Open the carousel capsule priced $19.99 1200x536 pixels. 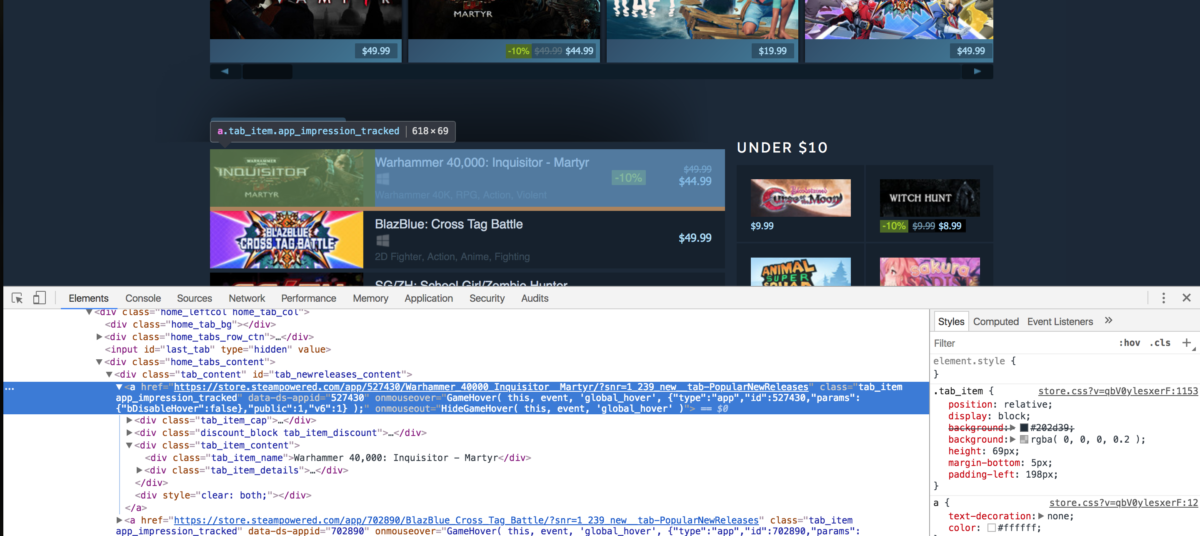[x=702, y=31]
